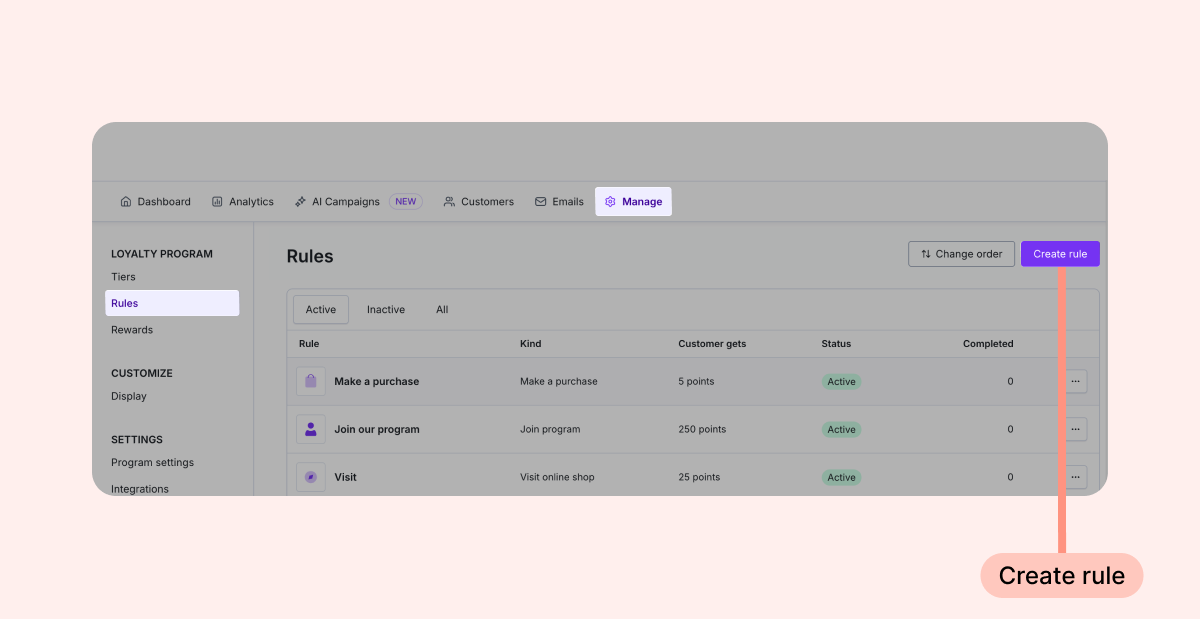Open Analytics from the chart icon tab
This screenshot has width=1200, height=619.
click(242, 201)
